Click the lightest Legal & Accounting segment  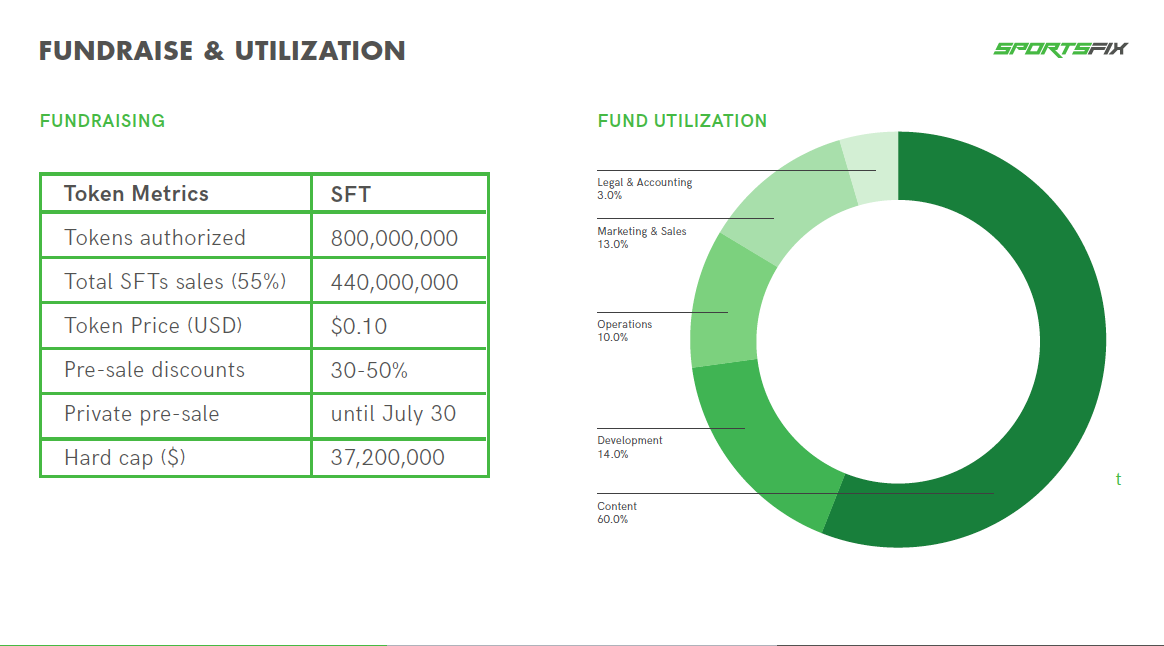[x=872, y=166]
